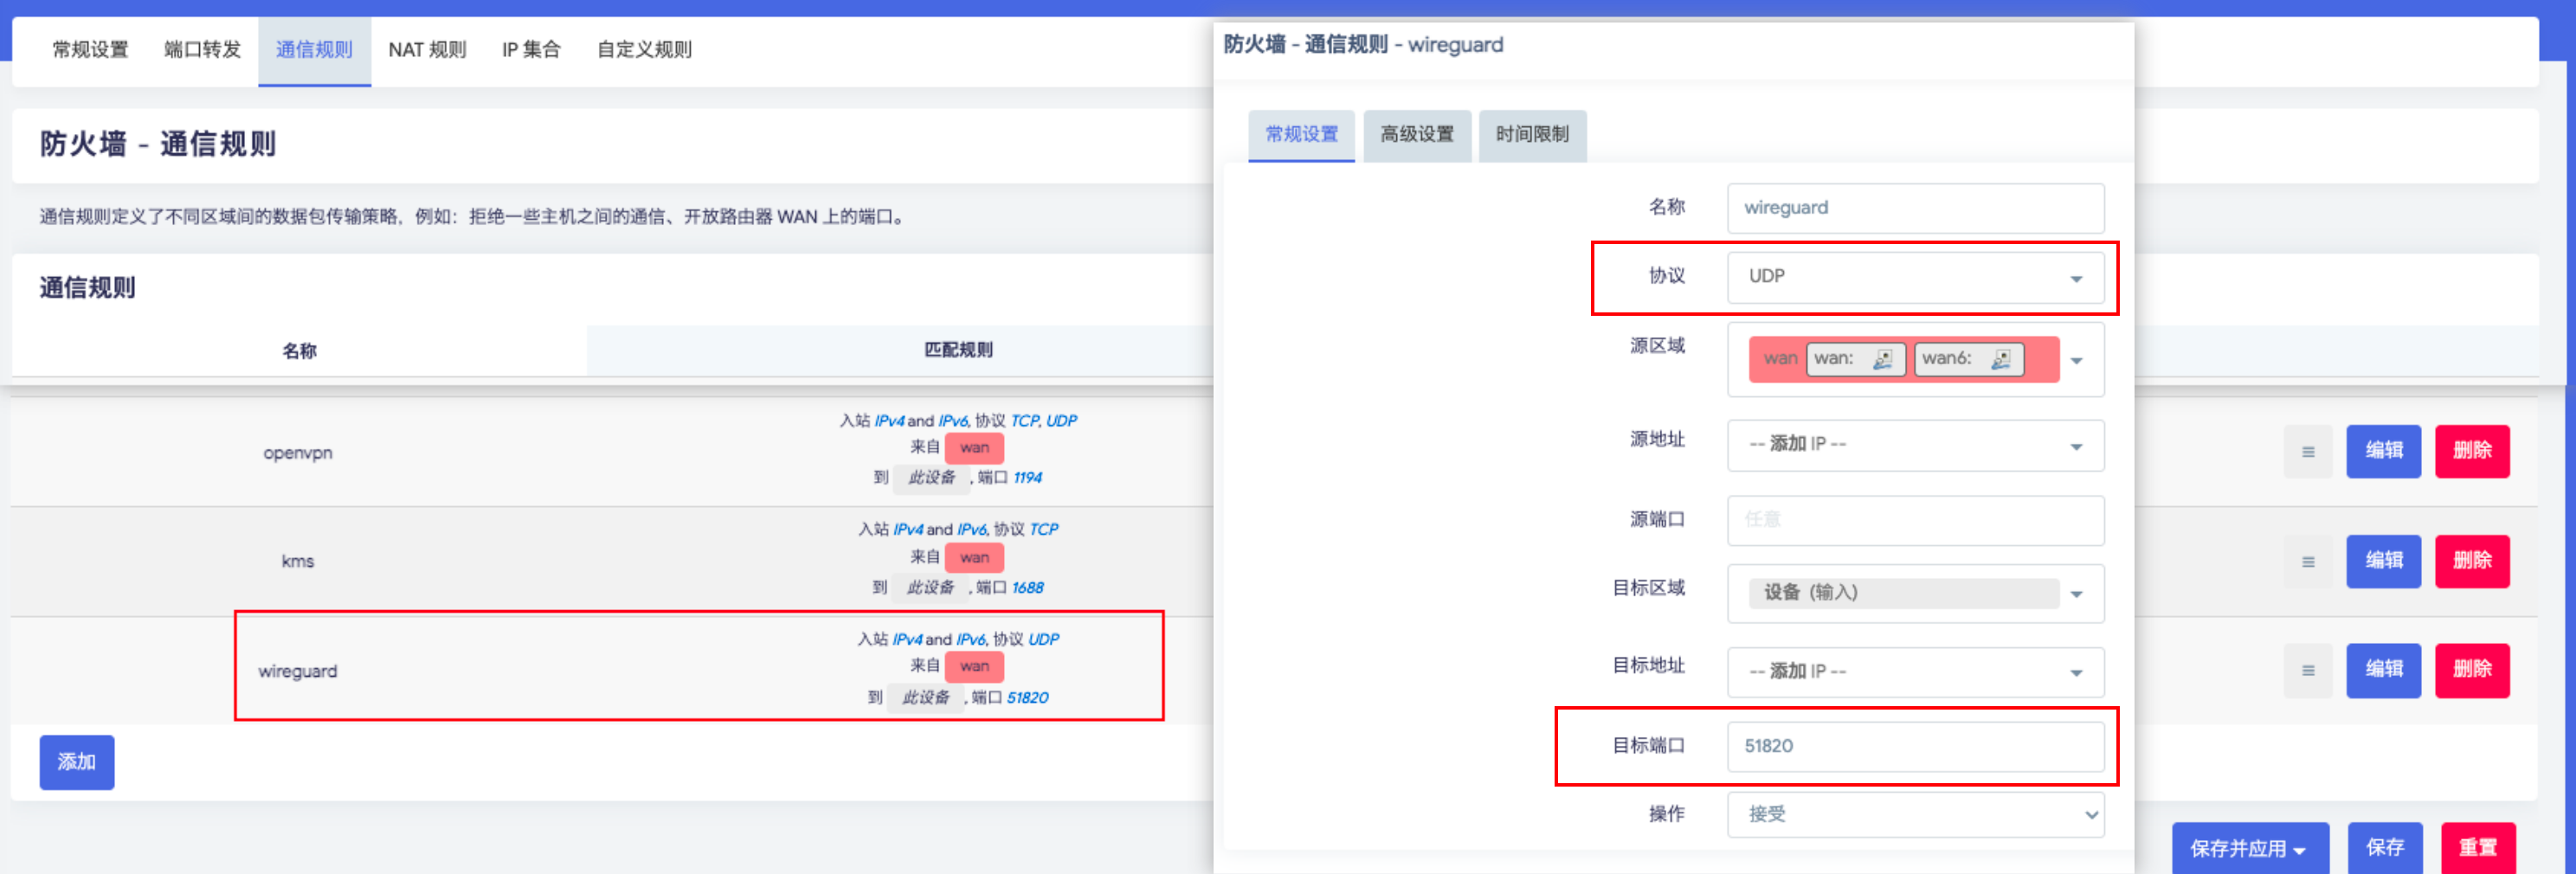Open the 操作 action select box
2576x874 pixels.
point(1914,815)
